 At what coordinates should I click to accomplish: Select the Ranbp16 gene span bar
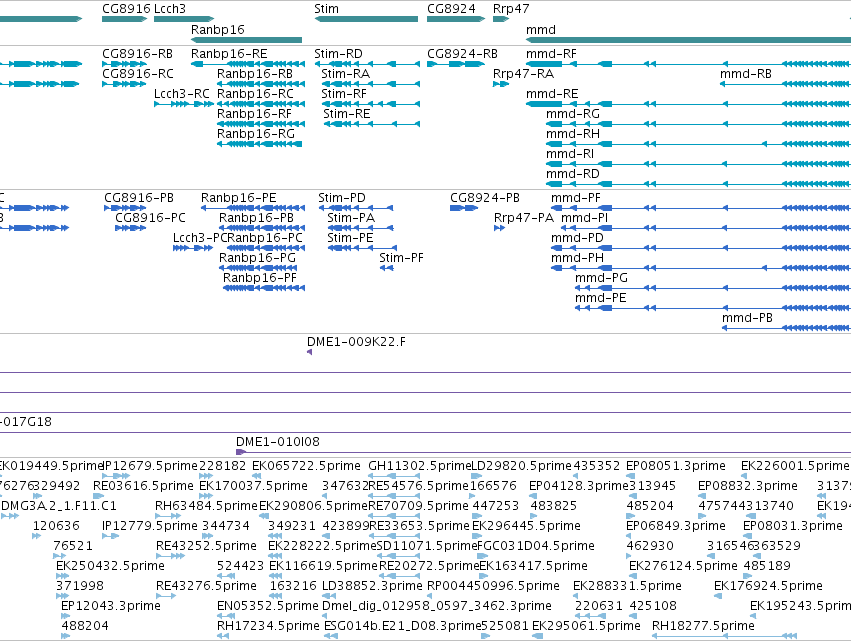[246, 40]
